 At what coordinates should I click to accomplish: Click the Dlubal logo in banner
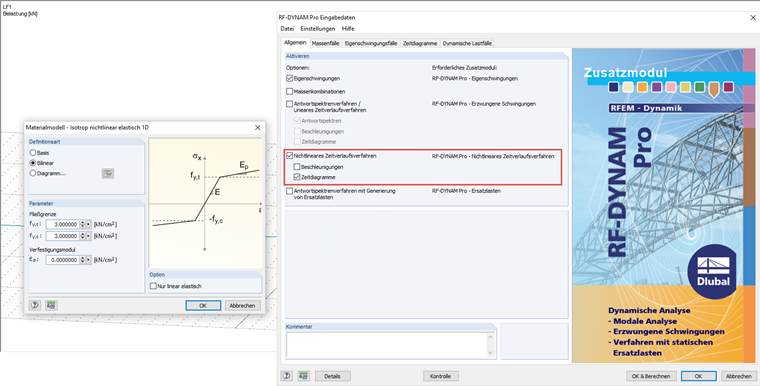(712, 272)
